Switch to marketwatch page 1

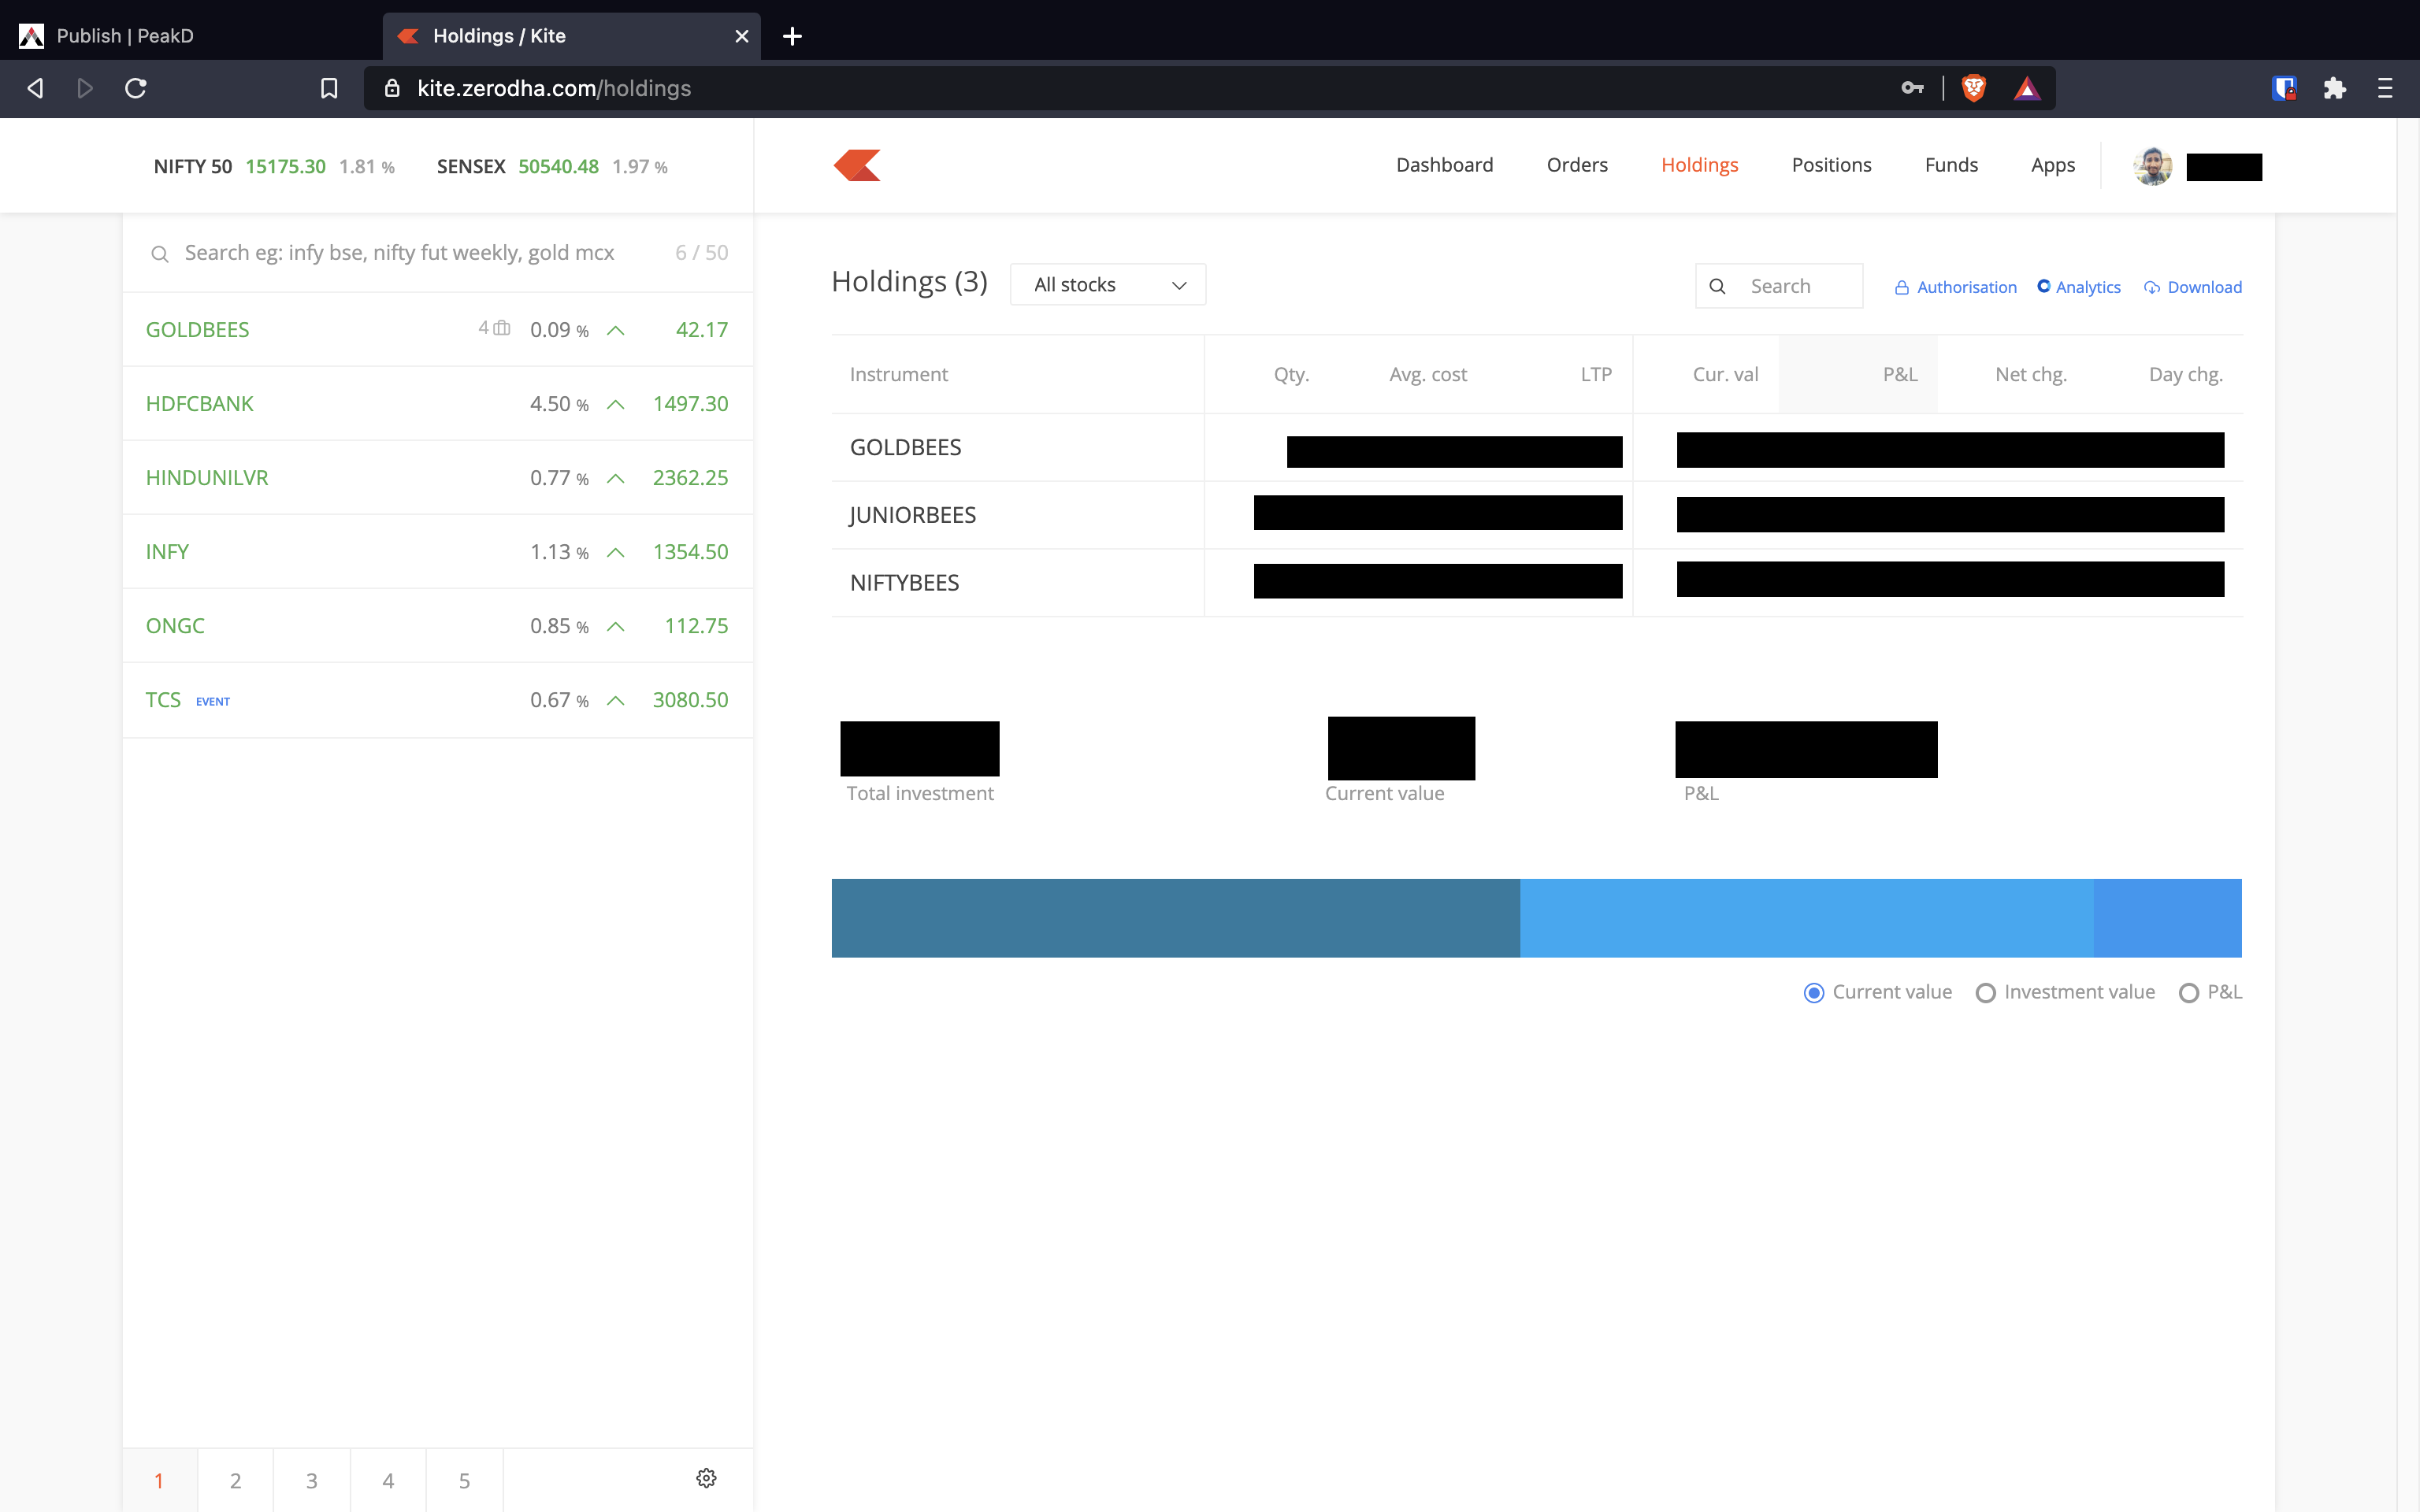(x=159, y=1480)
